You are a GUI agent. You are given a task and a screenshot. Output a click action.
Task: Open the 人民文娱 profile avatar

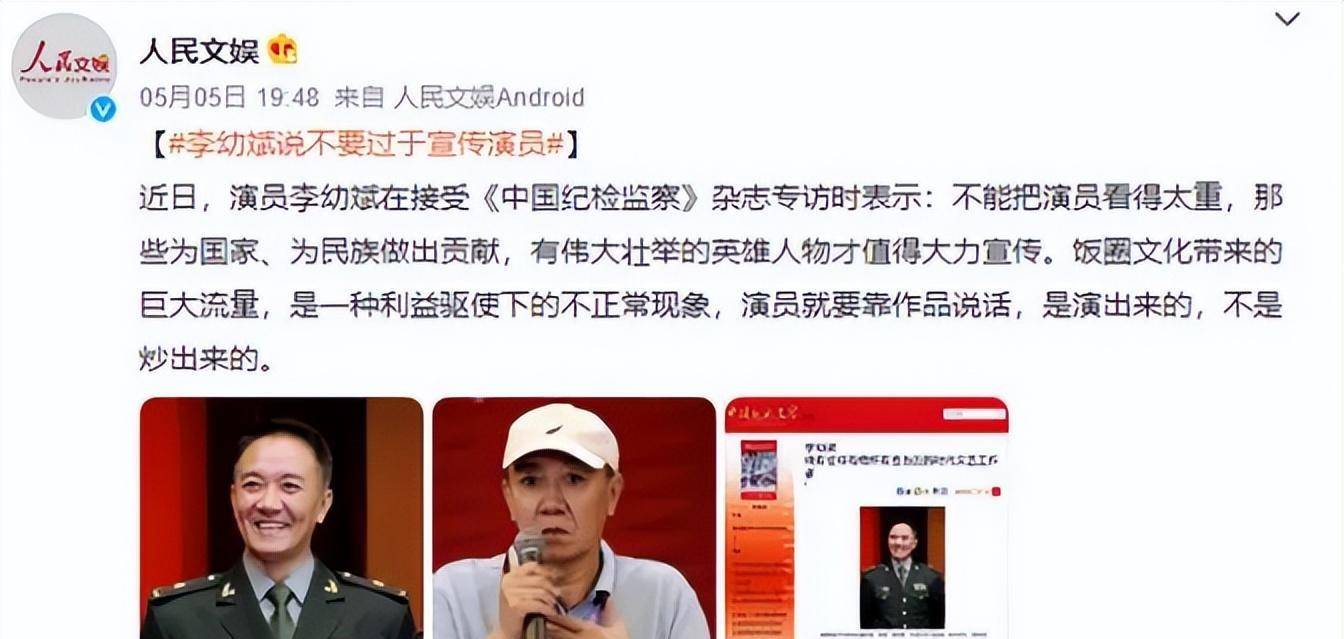(x=64, y=65)
